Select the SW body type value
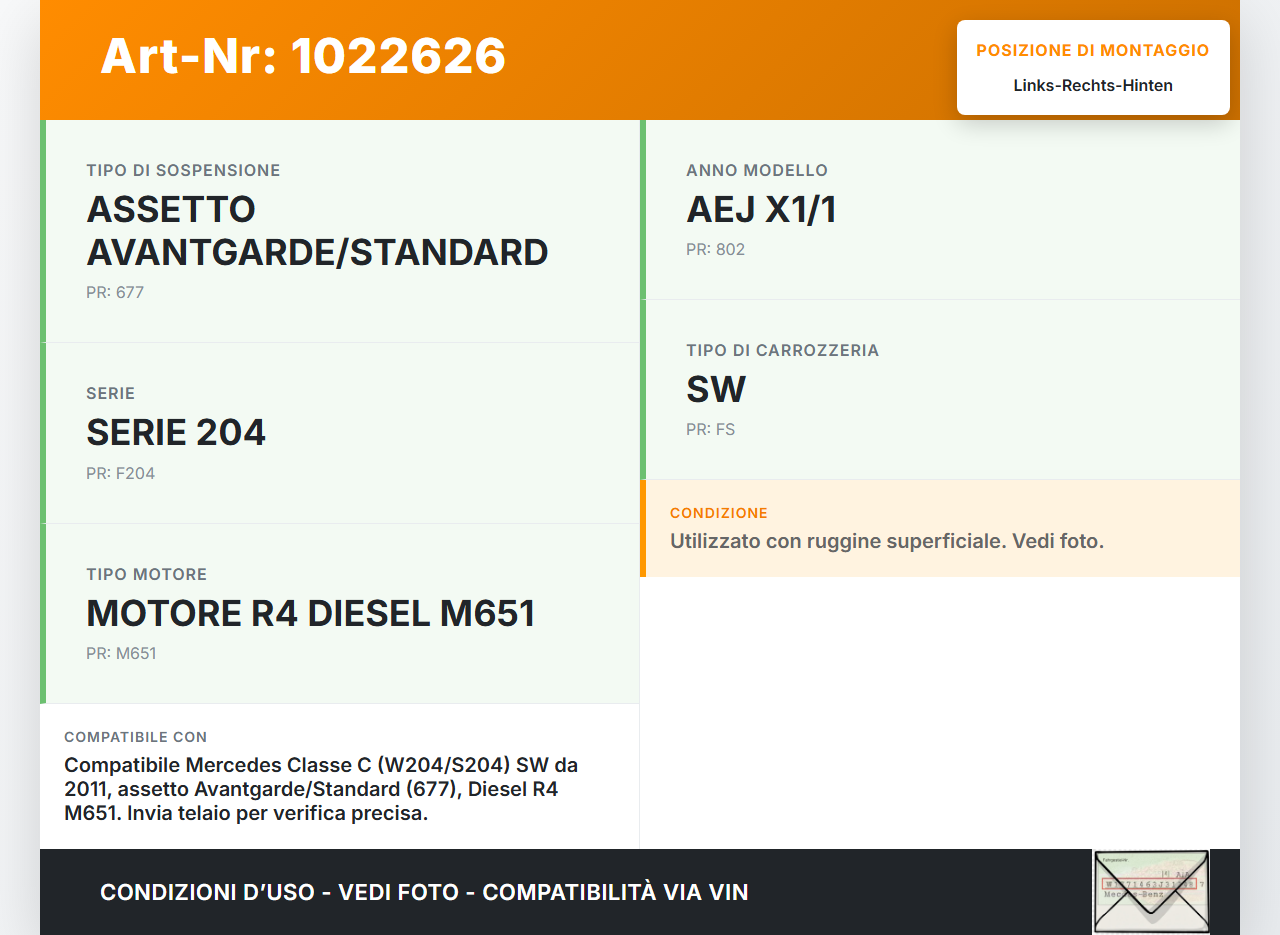This screenshot has height=935, width=1280. pyautogui.click(x=716, y=390)
